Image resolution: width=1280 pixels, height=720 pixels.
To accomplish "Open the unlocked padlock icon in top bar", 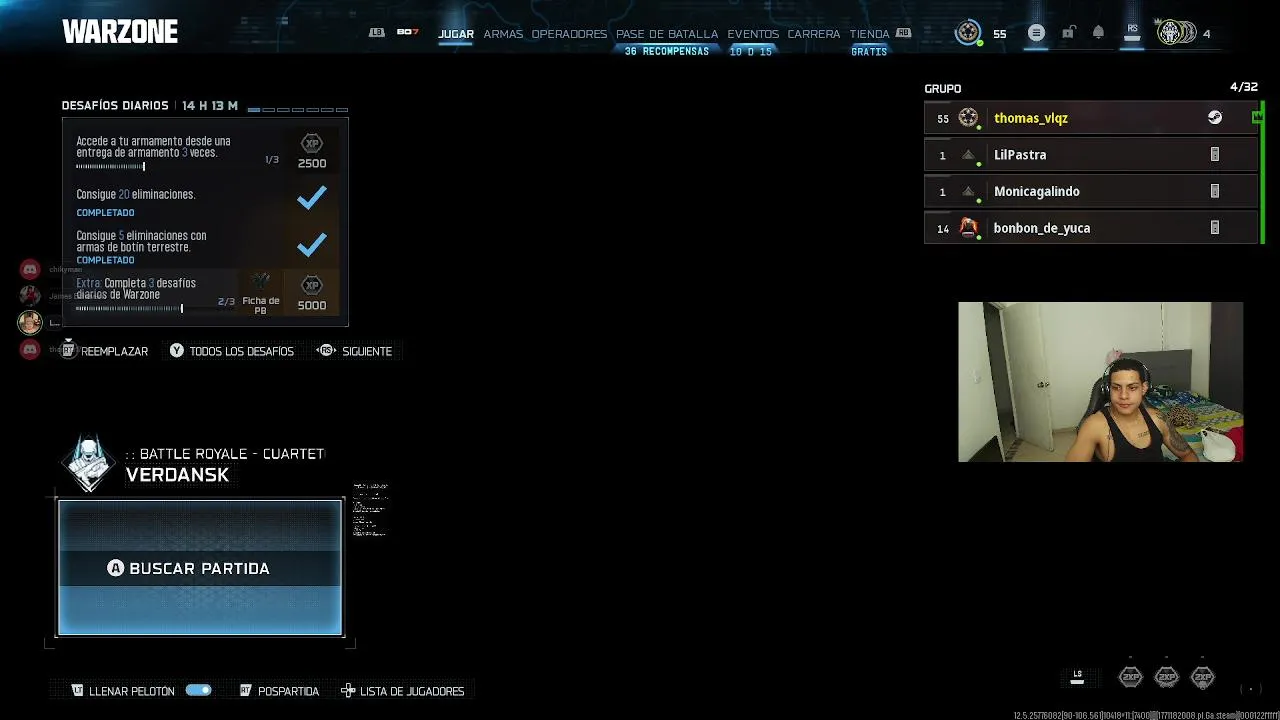I will click(x=1068, y=33).
